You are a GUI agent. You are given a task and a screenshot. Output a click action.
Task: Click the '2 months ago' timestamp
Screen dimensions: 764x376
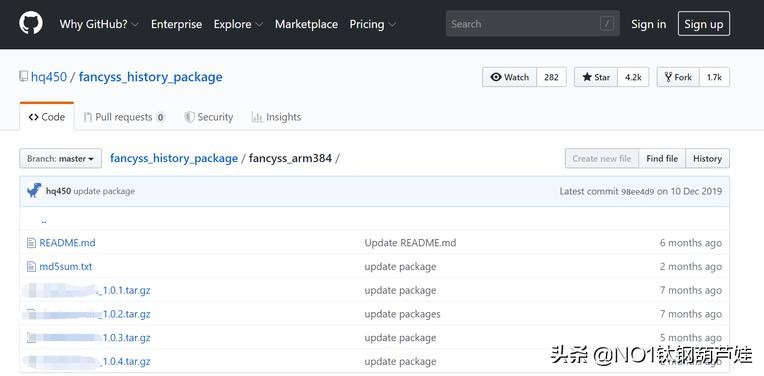691,266
